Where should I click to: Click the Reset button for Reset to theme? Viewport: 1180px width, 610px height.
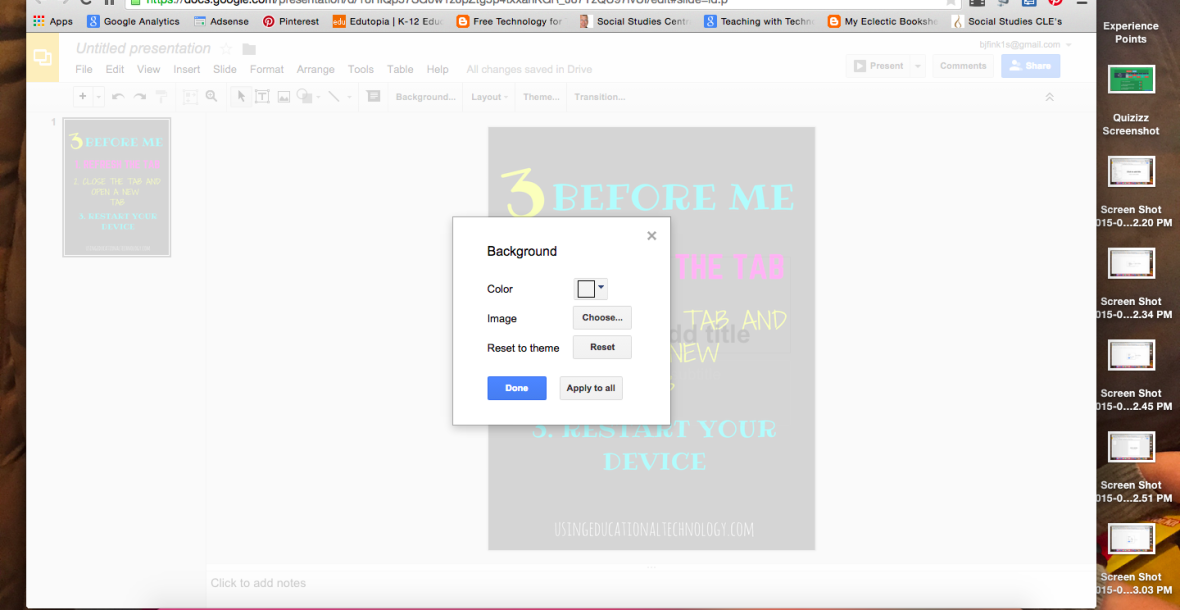(x=602, y=347)
